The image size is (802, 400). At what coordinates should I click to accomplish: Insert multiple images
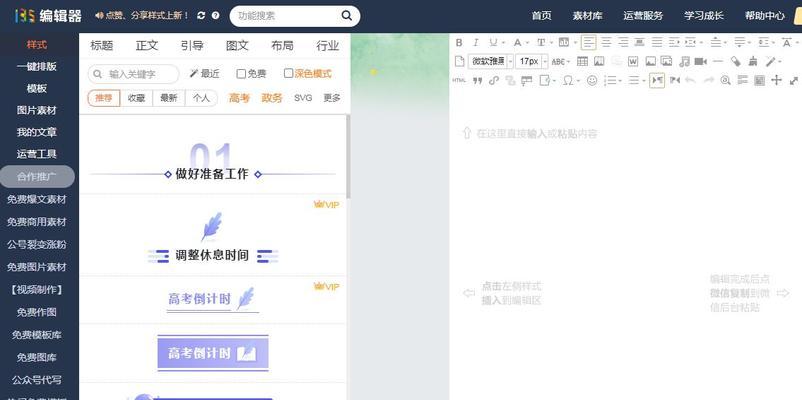coord(666,61)
